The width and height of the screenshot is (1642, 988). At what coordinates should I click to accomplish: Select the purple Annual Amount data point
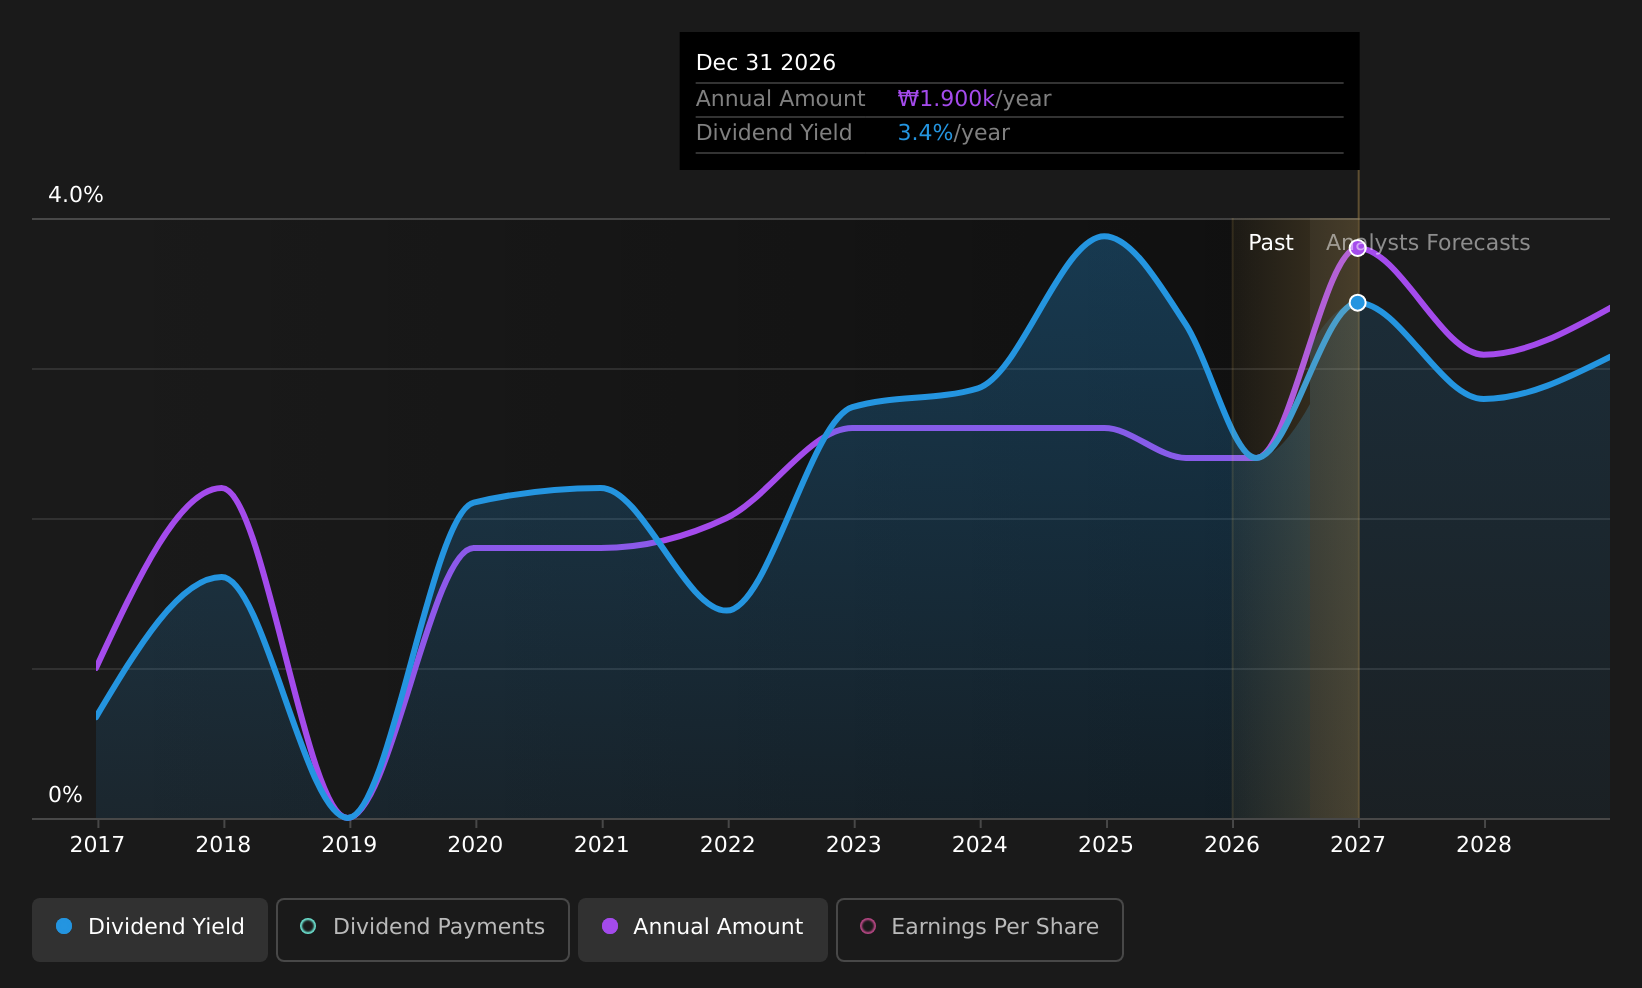tap(1357, 248)
